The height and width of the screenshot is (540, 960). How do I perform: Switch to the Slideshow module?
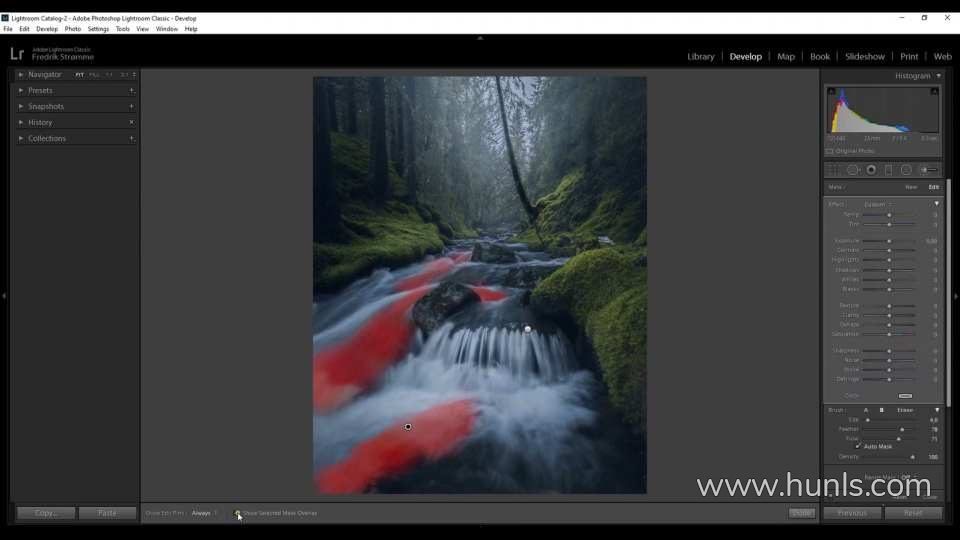[864, 56]
